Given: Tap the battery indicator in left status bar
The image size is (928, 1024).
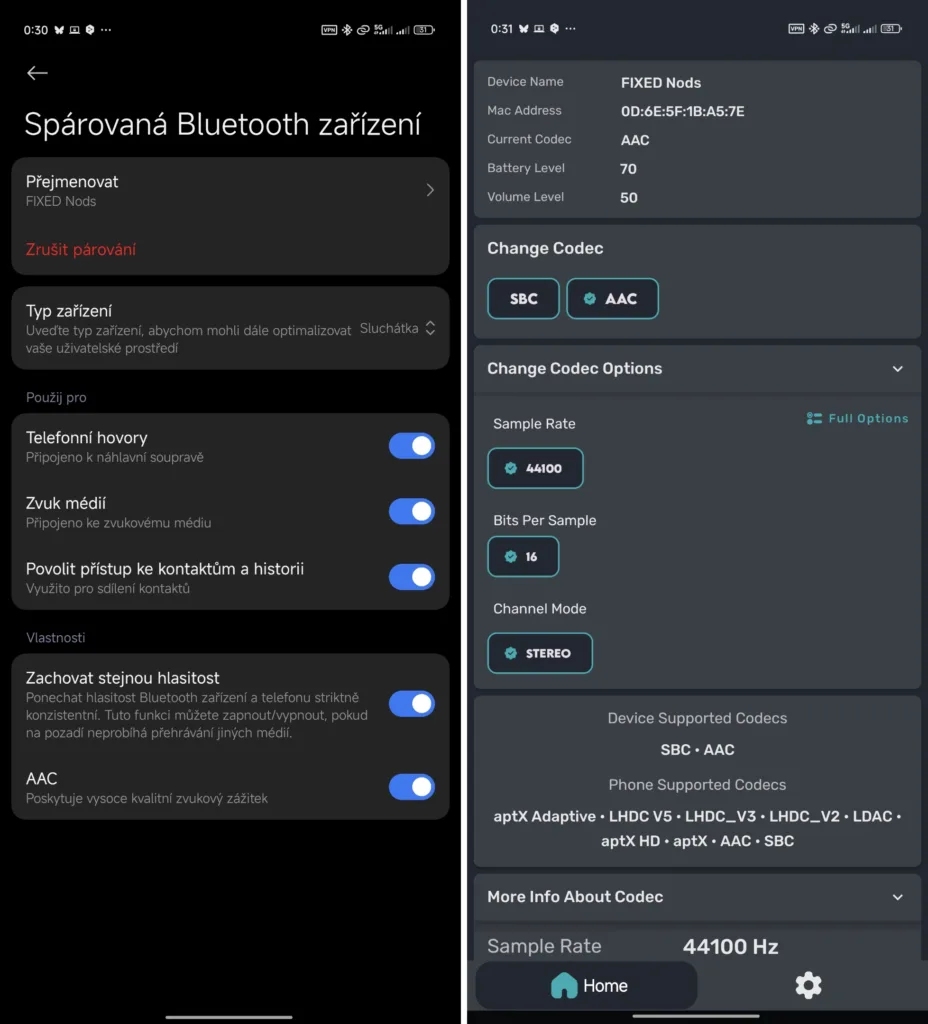Looking at the screenshot, I should click(423, 30).
